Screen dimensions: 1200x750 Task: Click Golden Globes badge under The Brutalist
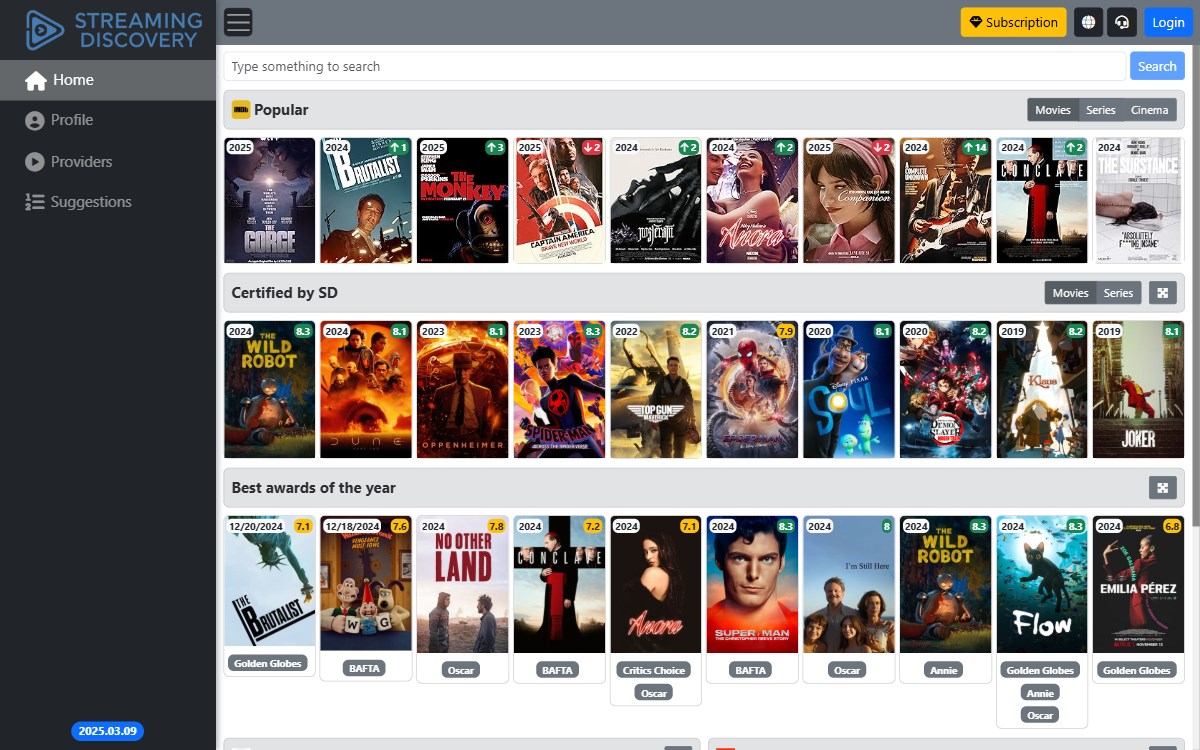tap(268, 663)
